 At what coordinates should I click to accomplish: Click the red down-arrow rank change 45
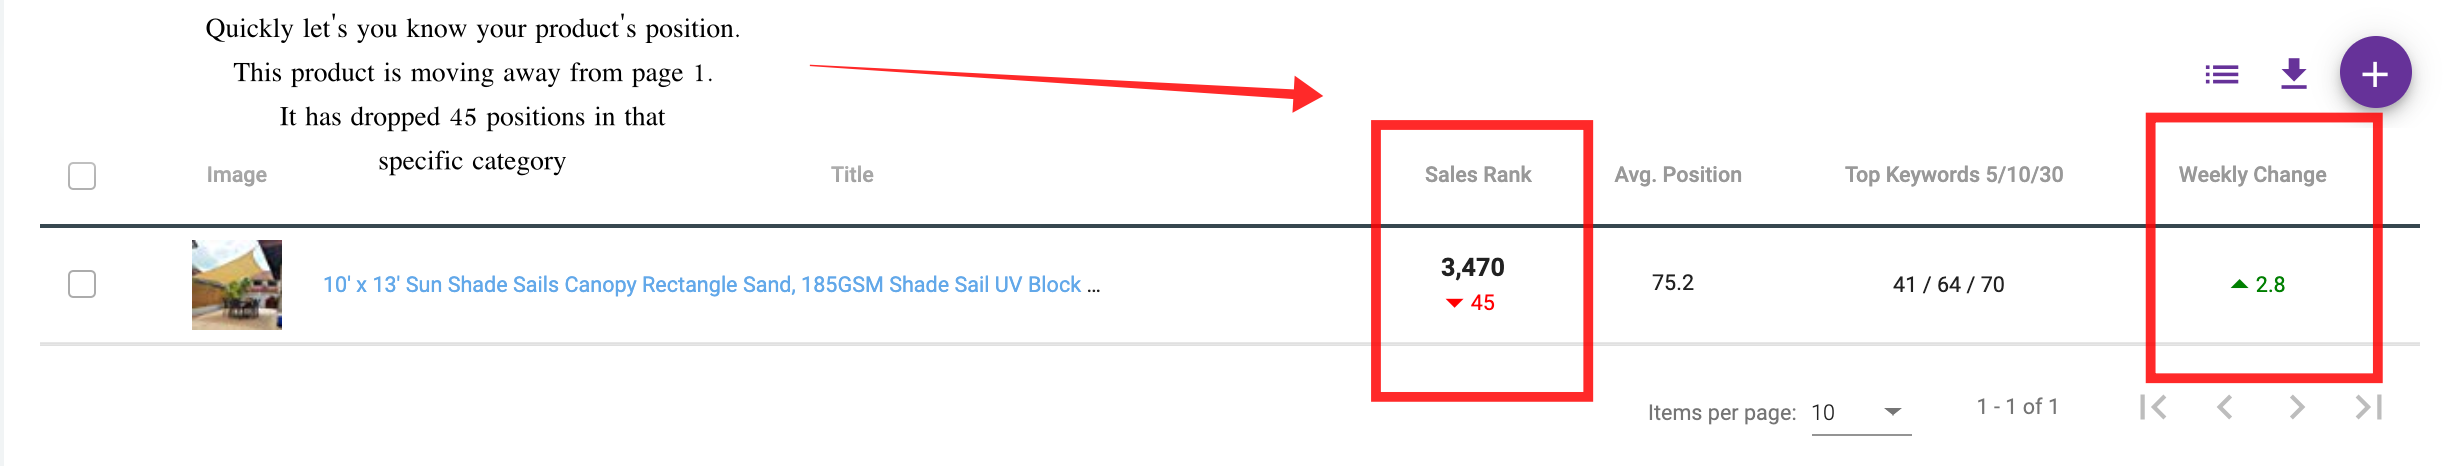pos(1471,303)
